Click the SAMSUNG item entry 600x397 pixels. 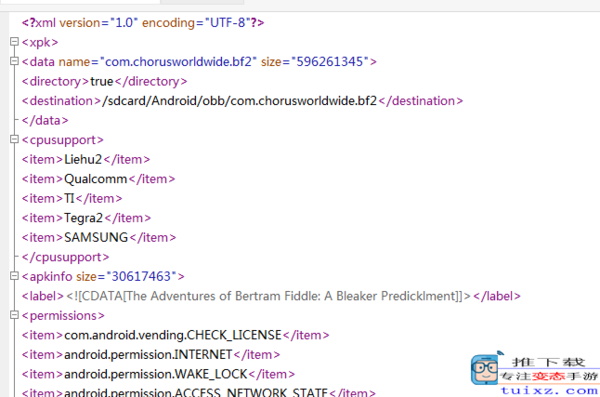(99, 237)
